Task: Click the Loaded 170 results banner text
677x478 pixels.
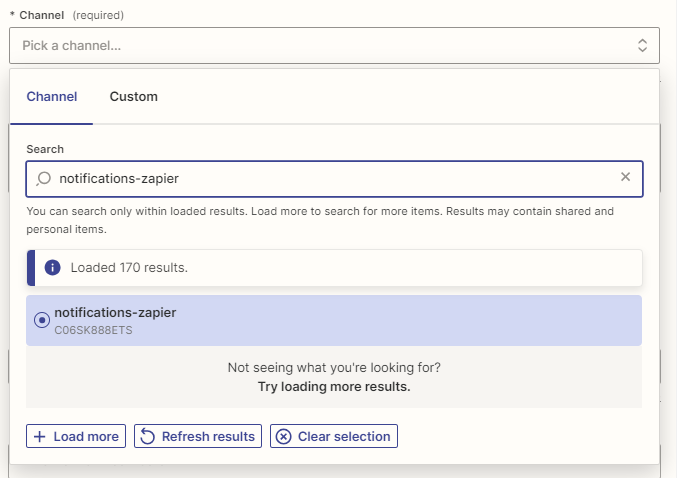Action: coord(129,268)
